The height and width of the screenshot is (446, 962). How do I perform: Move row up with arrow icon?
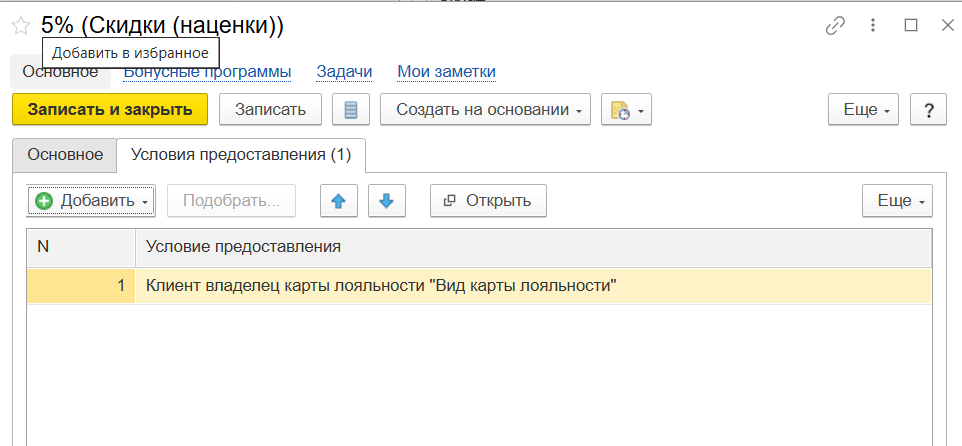[338, 201]
